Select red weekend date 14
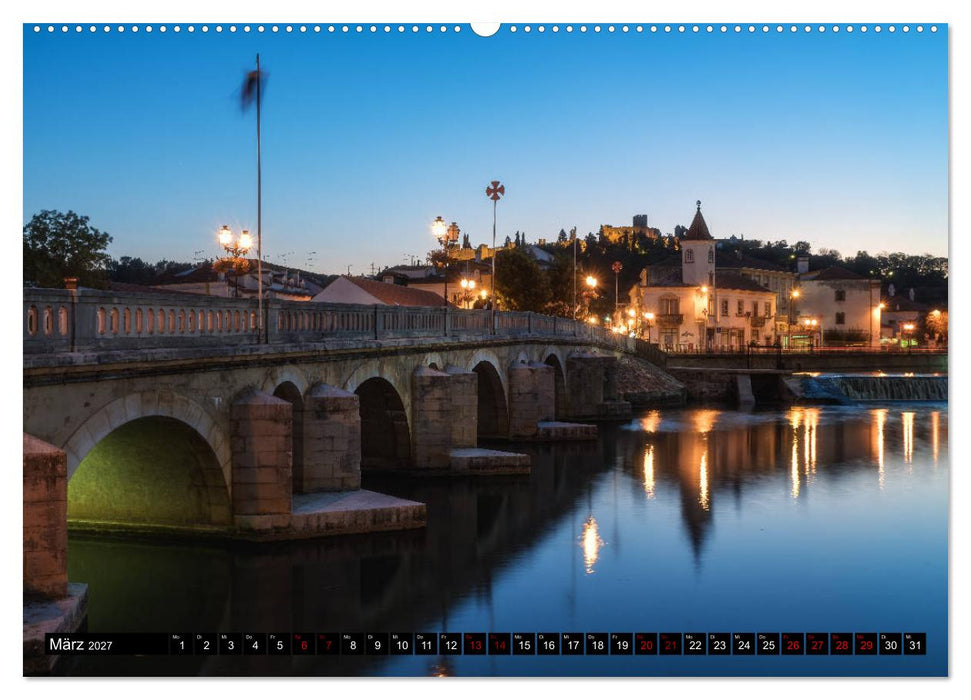This screenshot has height=700, width=971. tap(500, 644)
